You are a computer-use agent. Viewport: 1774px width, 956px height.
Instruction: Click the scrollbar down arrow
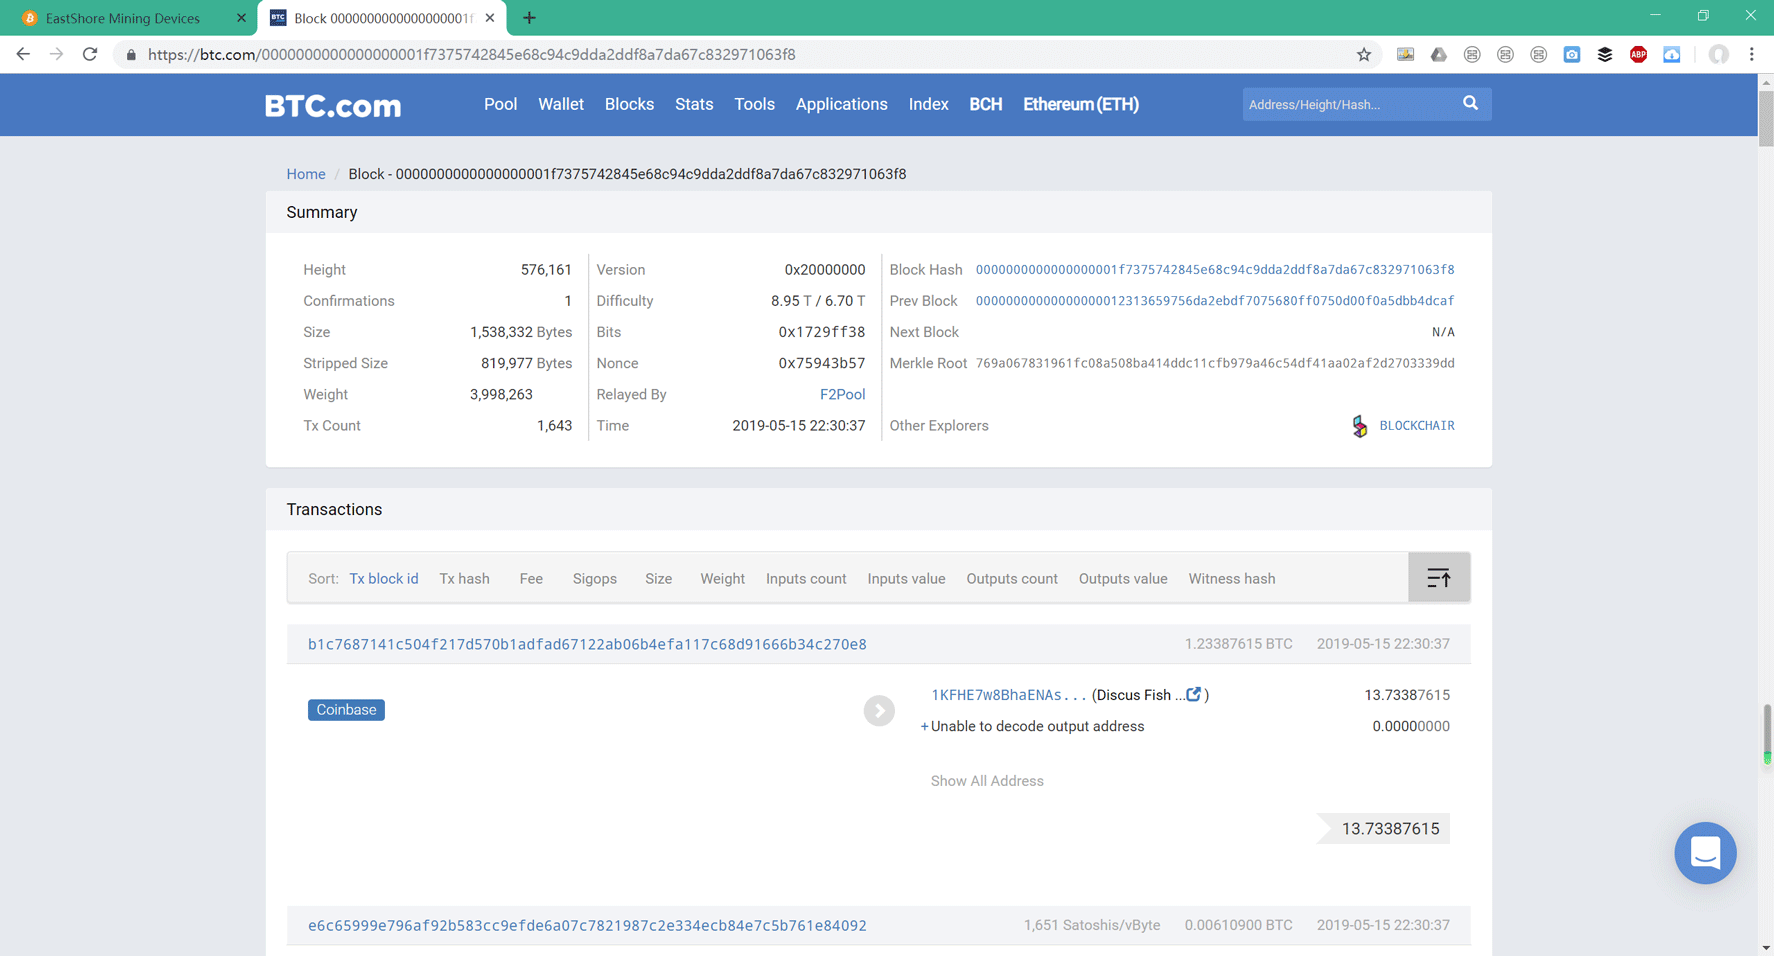(1766, 947)
